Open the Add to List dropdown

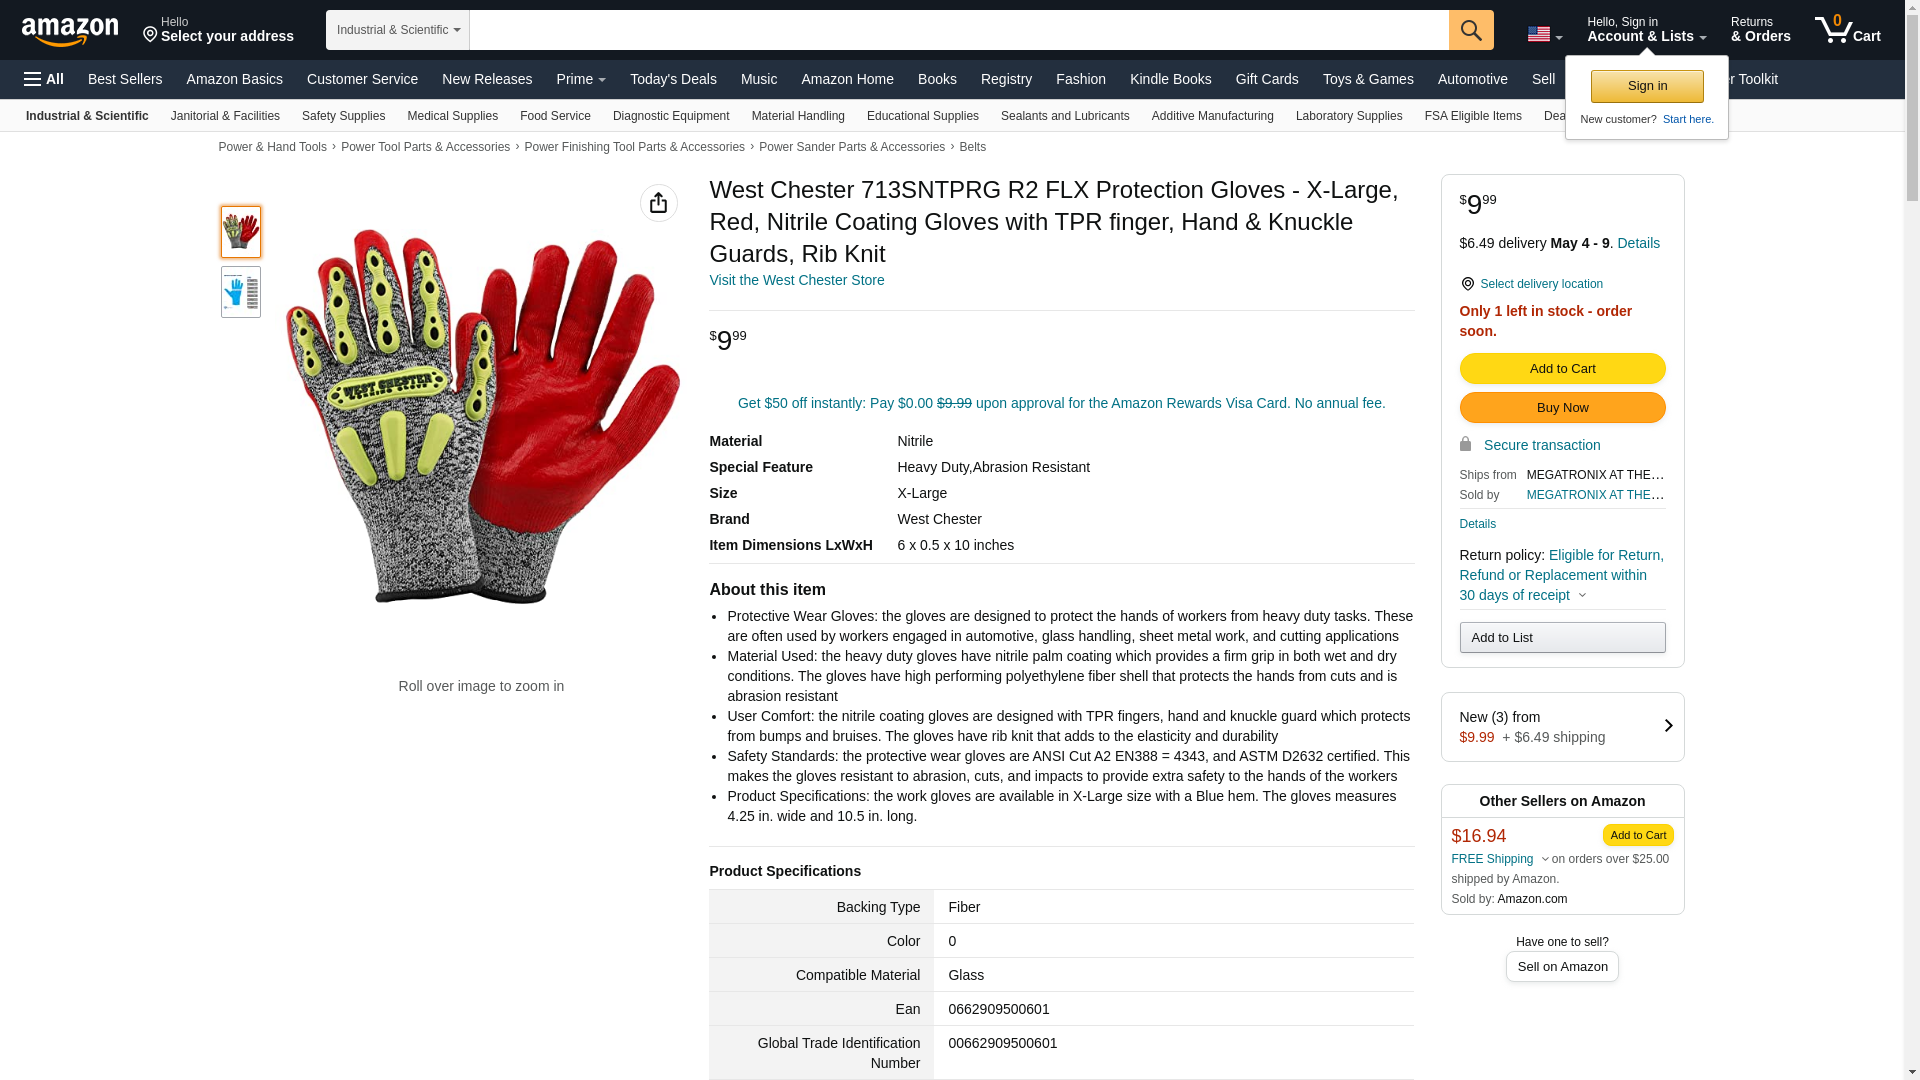pyautogui.click(x=1562, y=638)
